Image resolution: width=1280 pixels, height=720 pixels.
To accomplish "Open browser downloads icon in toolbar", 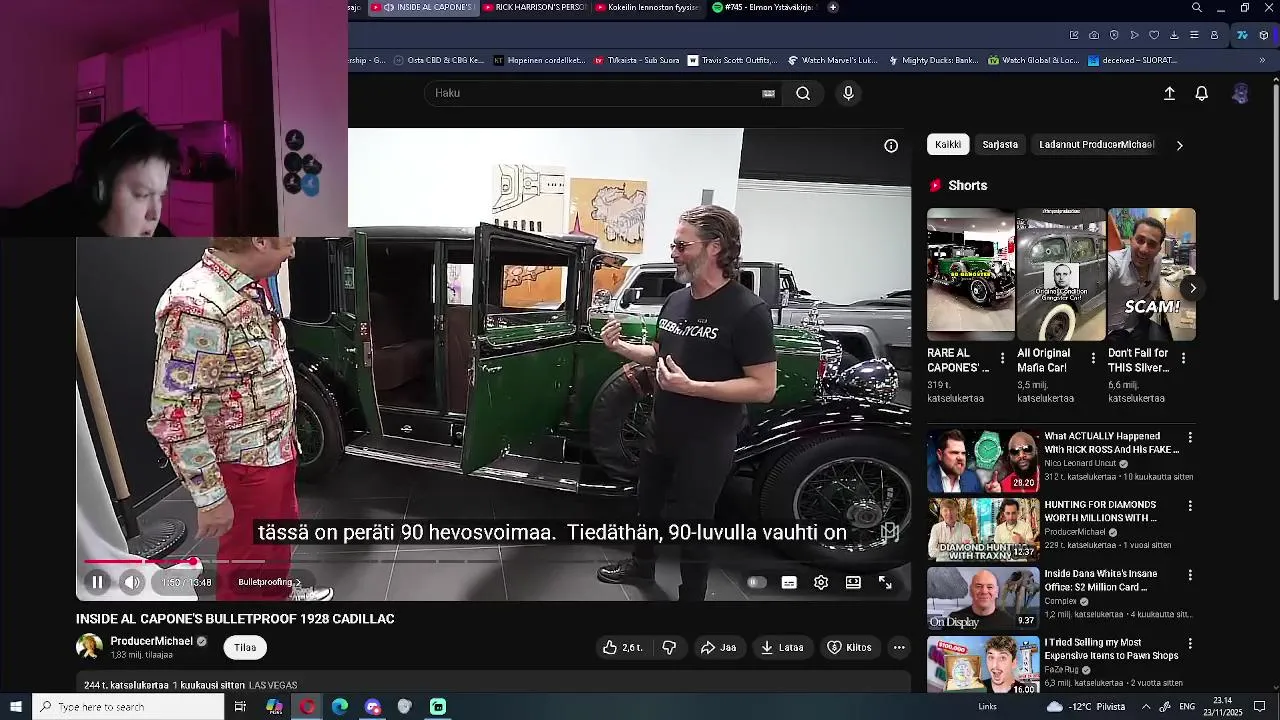I will [1174, 35].
